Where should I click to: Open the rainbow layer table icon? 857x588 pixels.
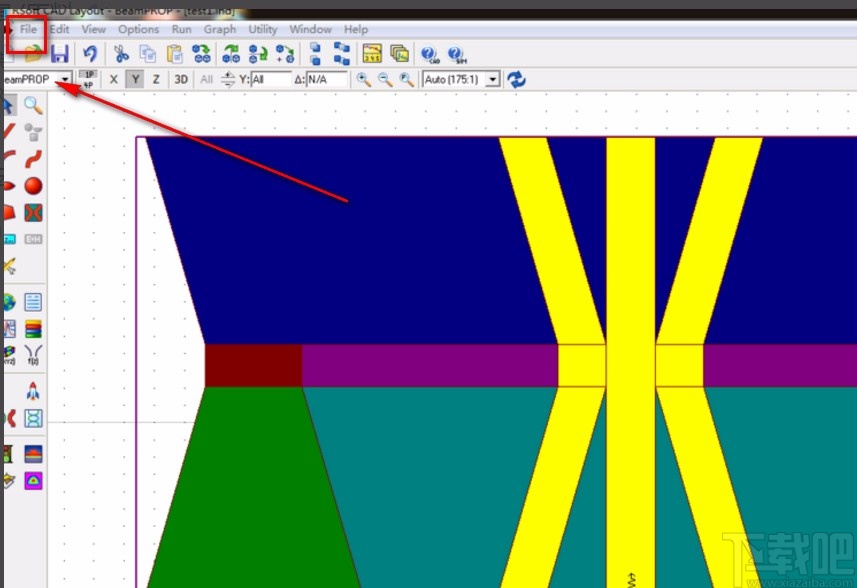pyautogui.click(x=33, y=329)
